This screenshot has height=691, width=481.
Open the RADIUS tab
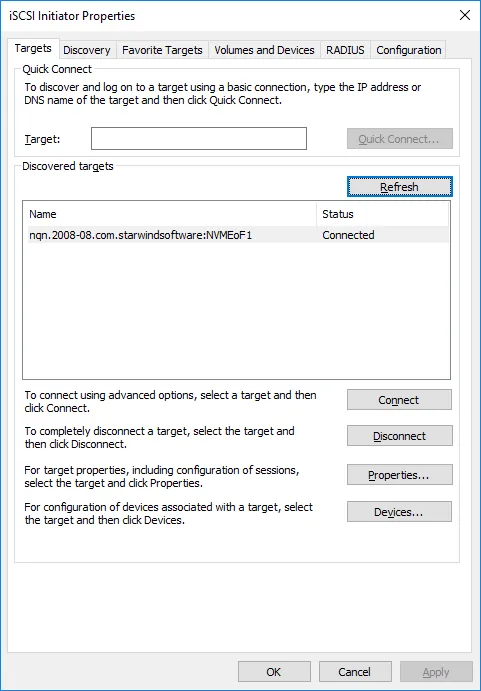pos(345,50)
